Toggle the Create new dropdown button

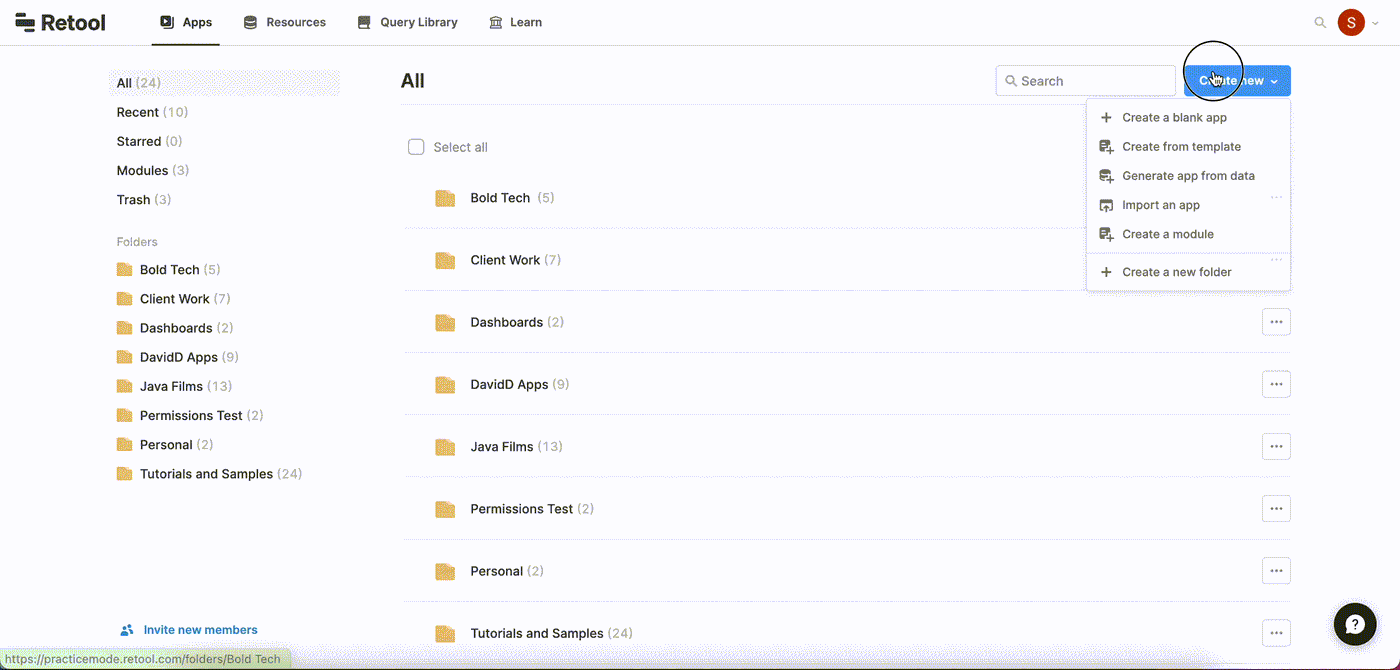[x=1237, y=81]
